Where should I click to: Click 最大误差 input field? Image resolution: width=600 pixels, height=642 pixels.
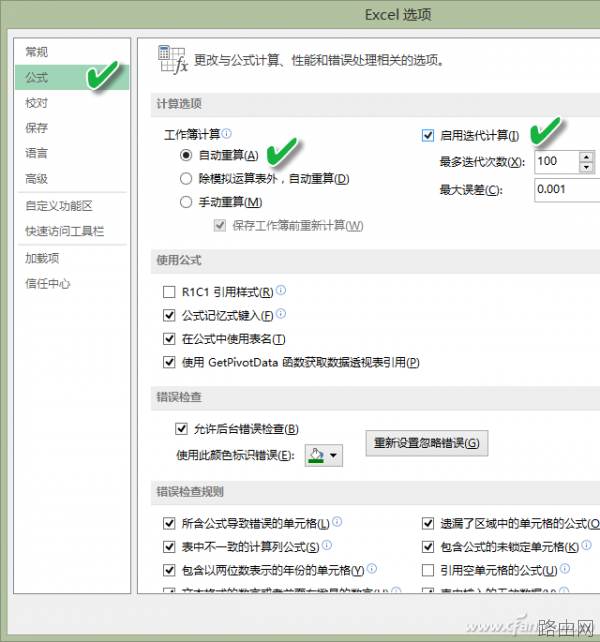567,190
